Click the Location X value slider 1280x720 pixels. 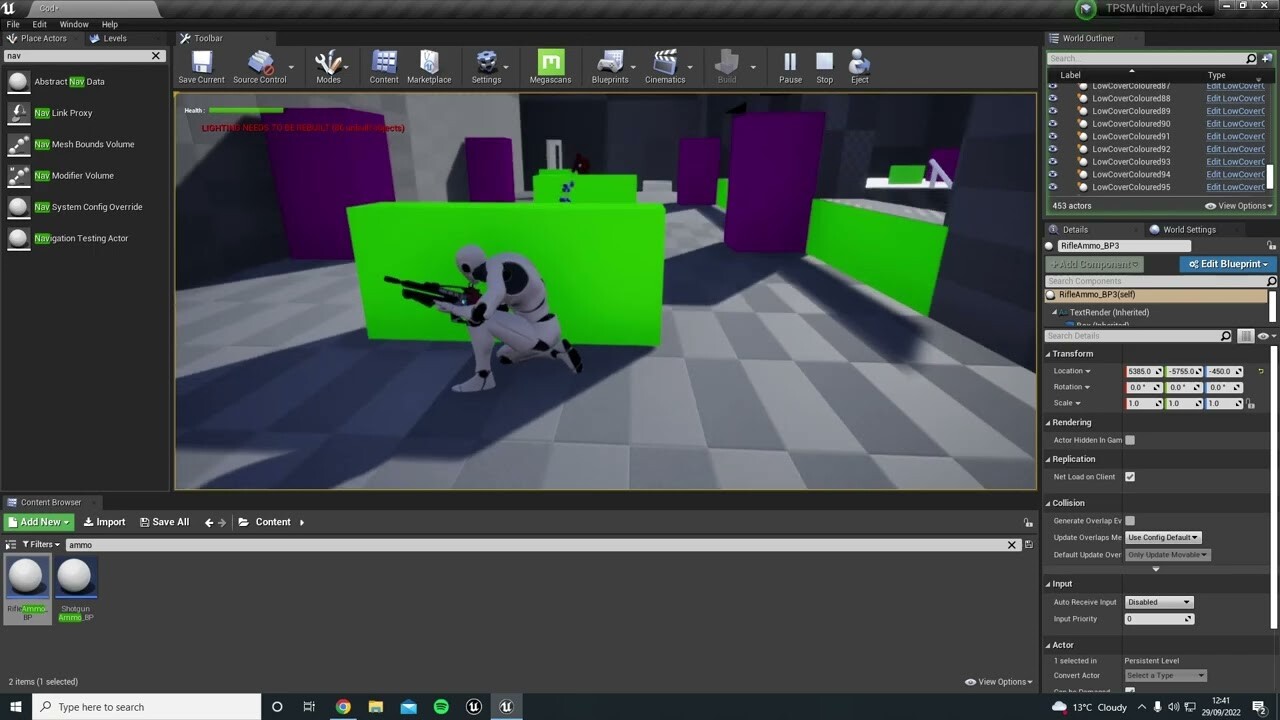[1143, 371]
